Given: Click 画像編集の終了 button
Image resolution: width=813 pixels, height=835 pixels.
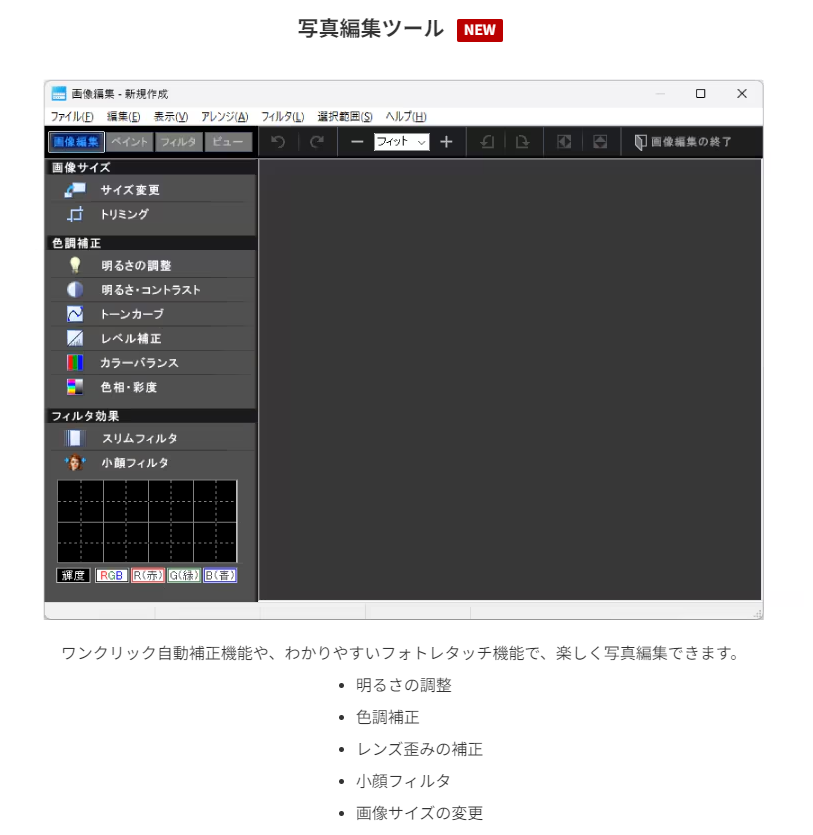Looking at the screenshot, I should pyautogui.click(x=683, y=142).
